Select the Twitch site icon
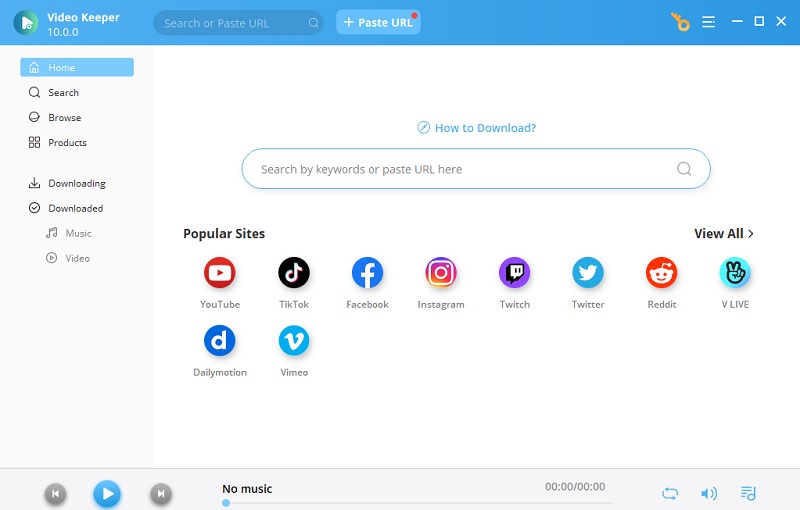 (514, 272)
